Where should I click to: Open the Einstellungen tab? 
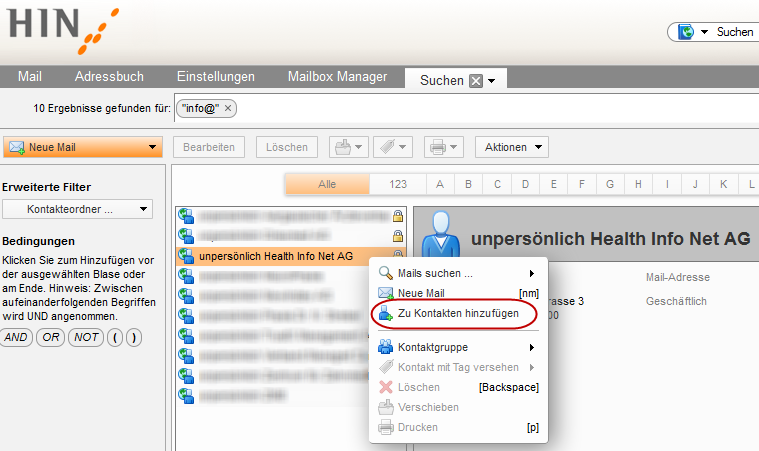click(x=215, y=76)
